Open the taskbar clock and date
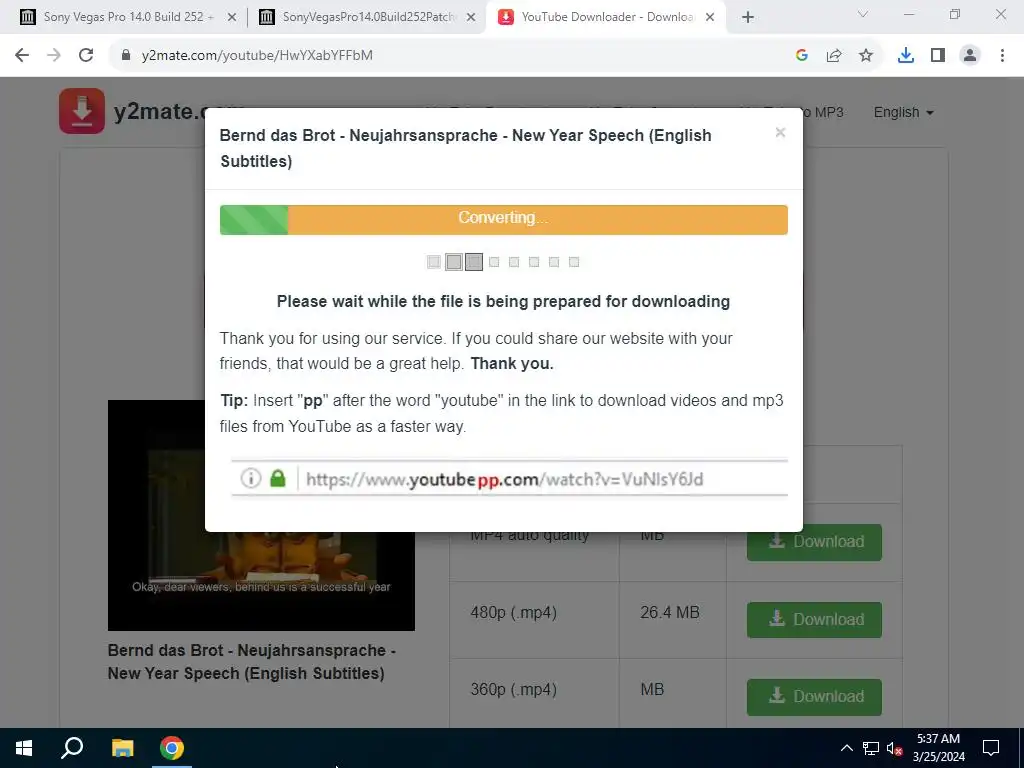This screenshot has width=1024, height=768. coord(938,748)
